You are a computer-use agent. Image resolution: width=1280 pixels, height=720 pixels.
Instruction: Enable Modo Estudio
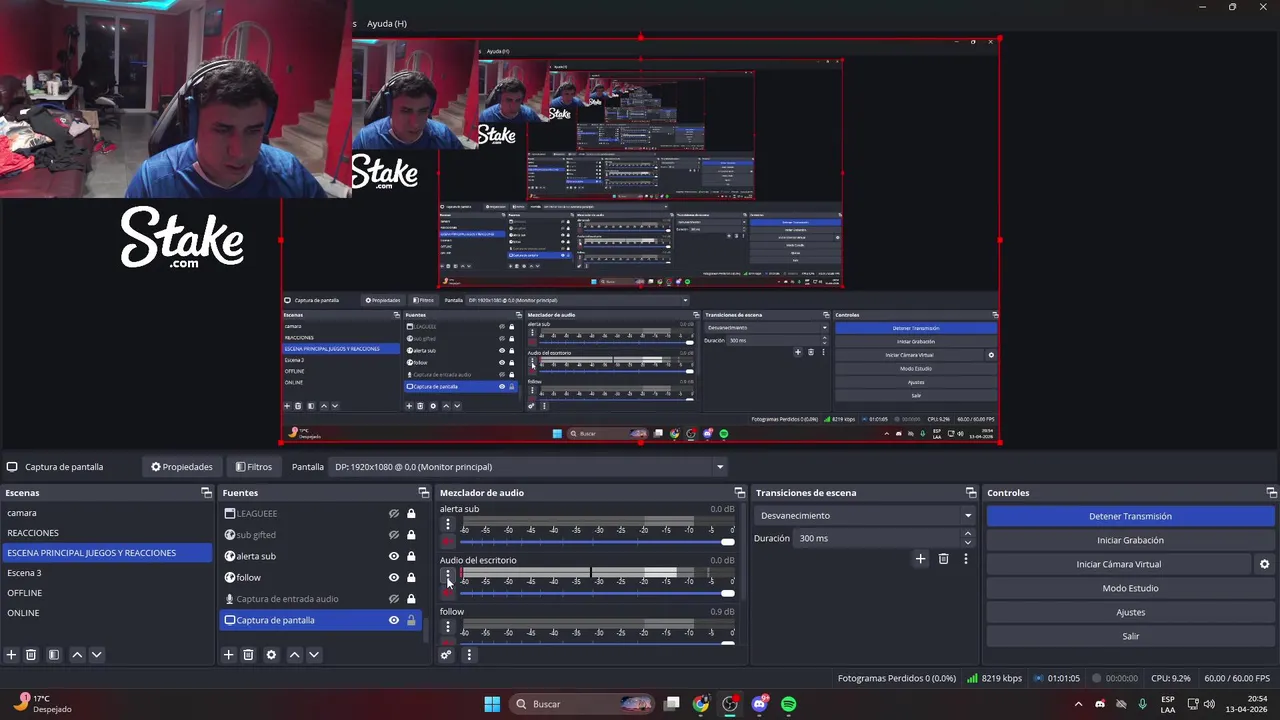coord(1130,588)
